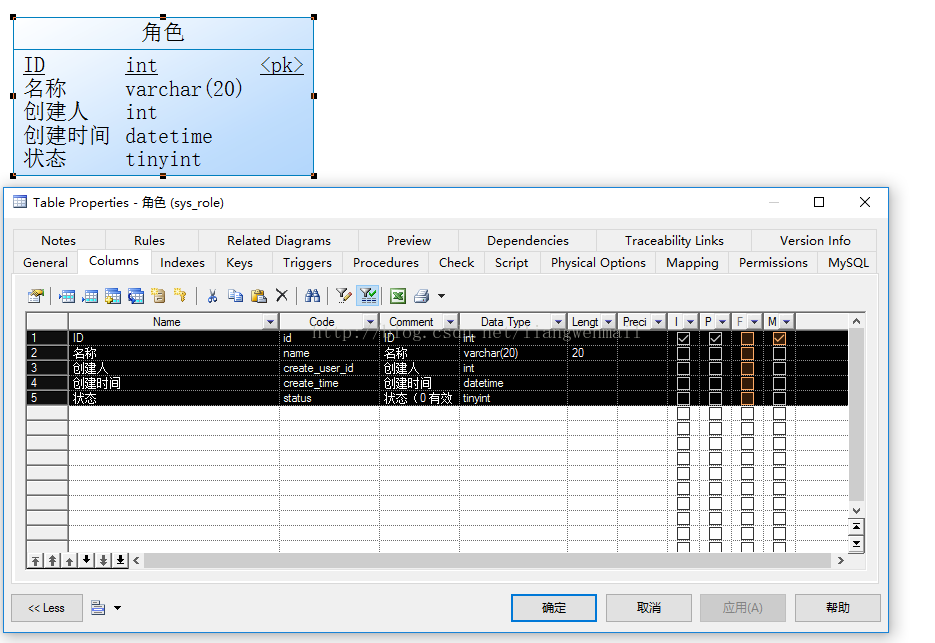
Task: Enable Identity for the status row
Action: point(683,398)
